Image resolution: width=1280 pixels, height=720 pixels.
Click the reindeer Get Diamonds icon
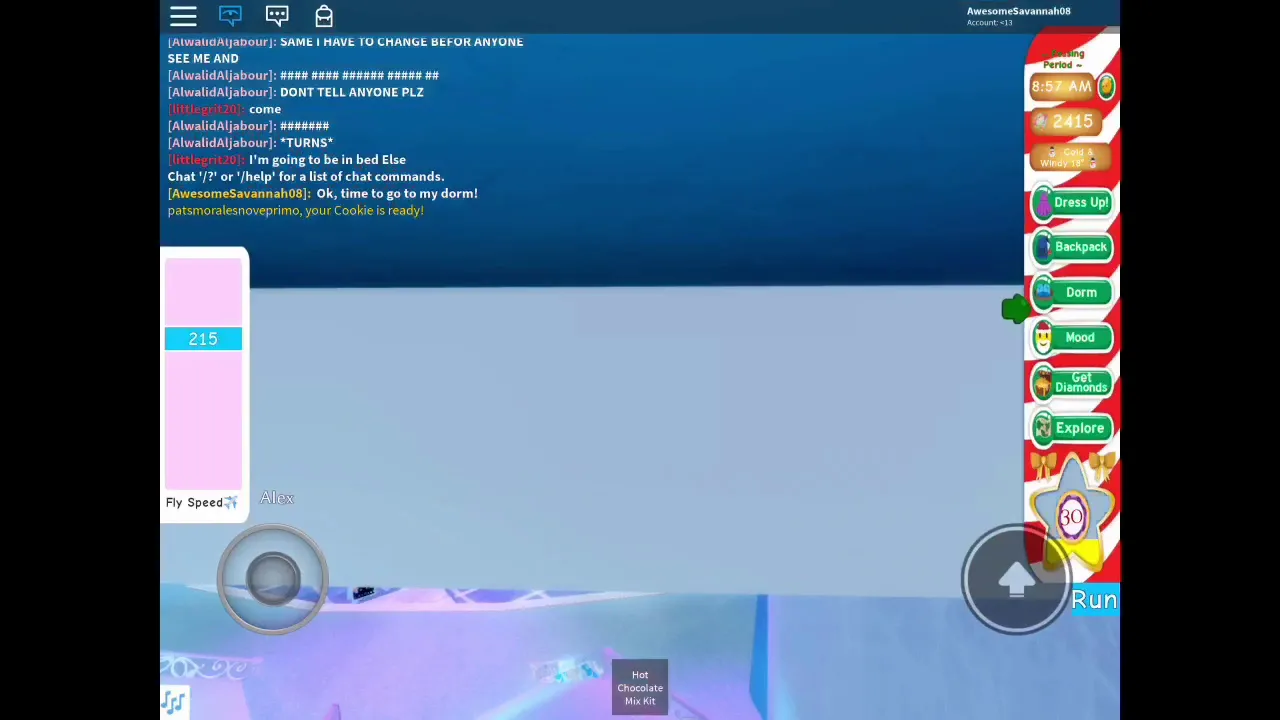(1043, 383)
